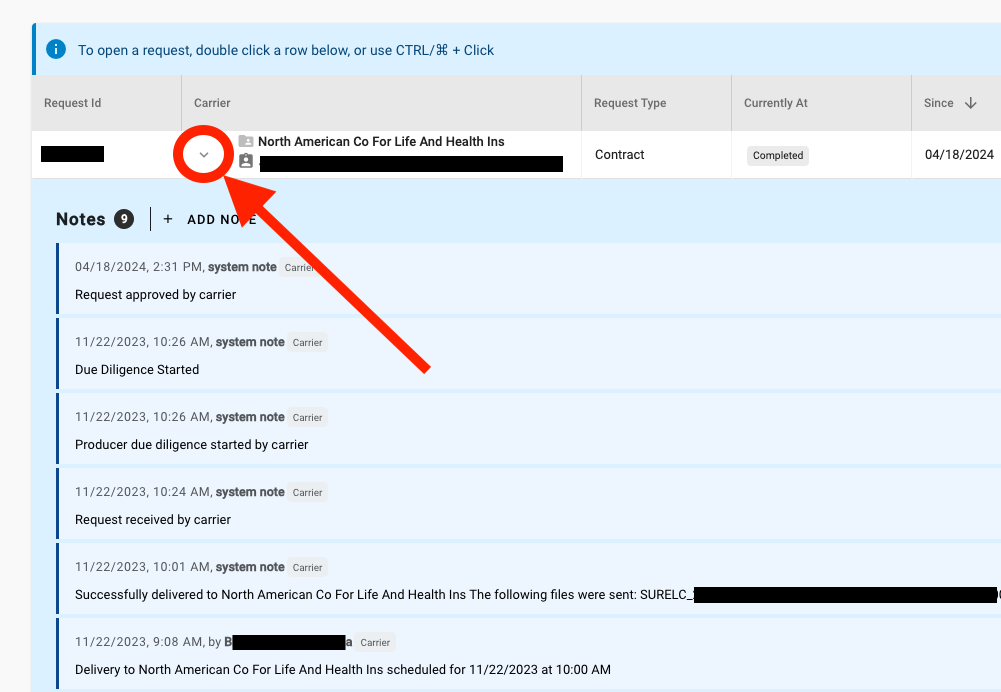
Task: Click Carrier tag on 10:01 AM note
Action: coord(307,568)
